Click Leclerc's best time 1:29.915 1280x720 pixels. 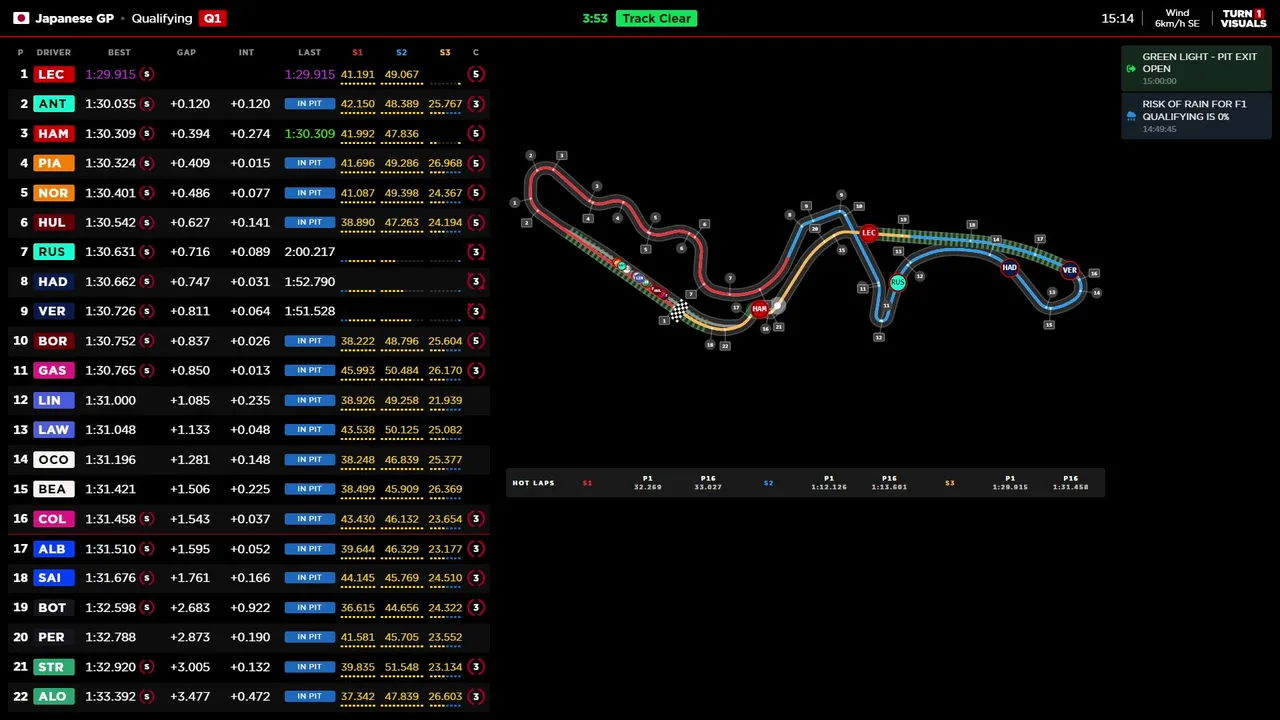click(110, 74)
